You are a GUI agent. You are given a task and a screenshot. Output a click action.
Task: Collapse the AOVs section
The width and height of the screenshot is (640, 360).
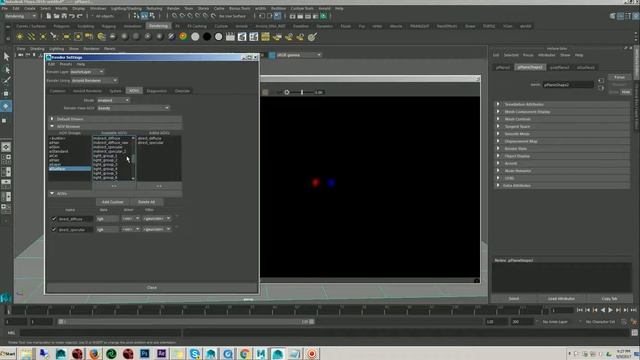(115, 193)
